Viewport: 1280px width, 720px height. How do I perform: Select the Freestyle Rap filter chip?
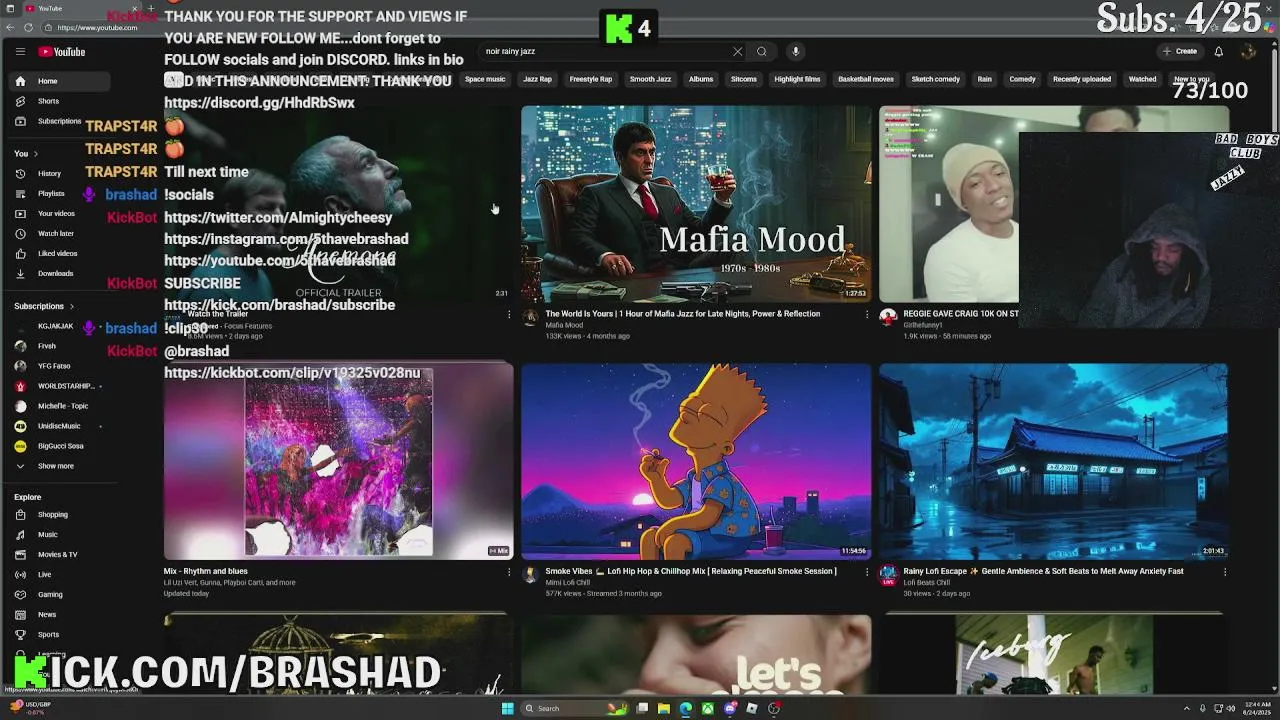pos(591,79)
